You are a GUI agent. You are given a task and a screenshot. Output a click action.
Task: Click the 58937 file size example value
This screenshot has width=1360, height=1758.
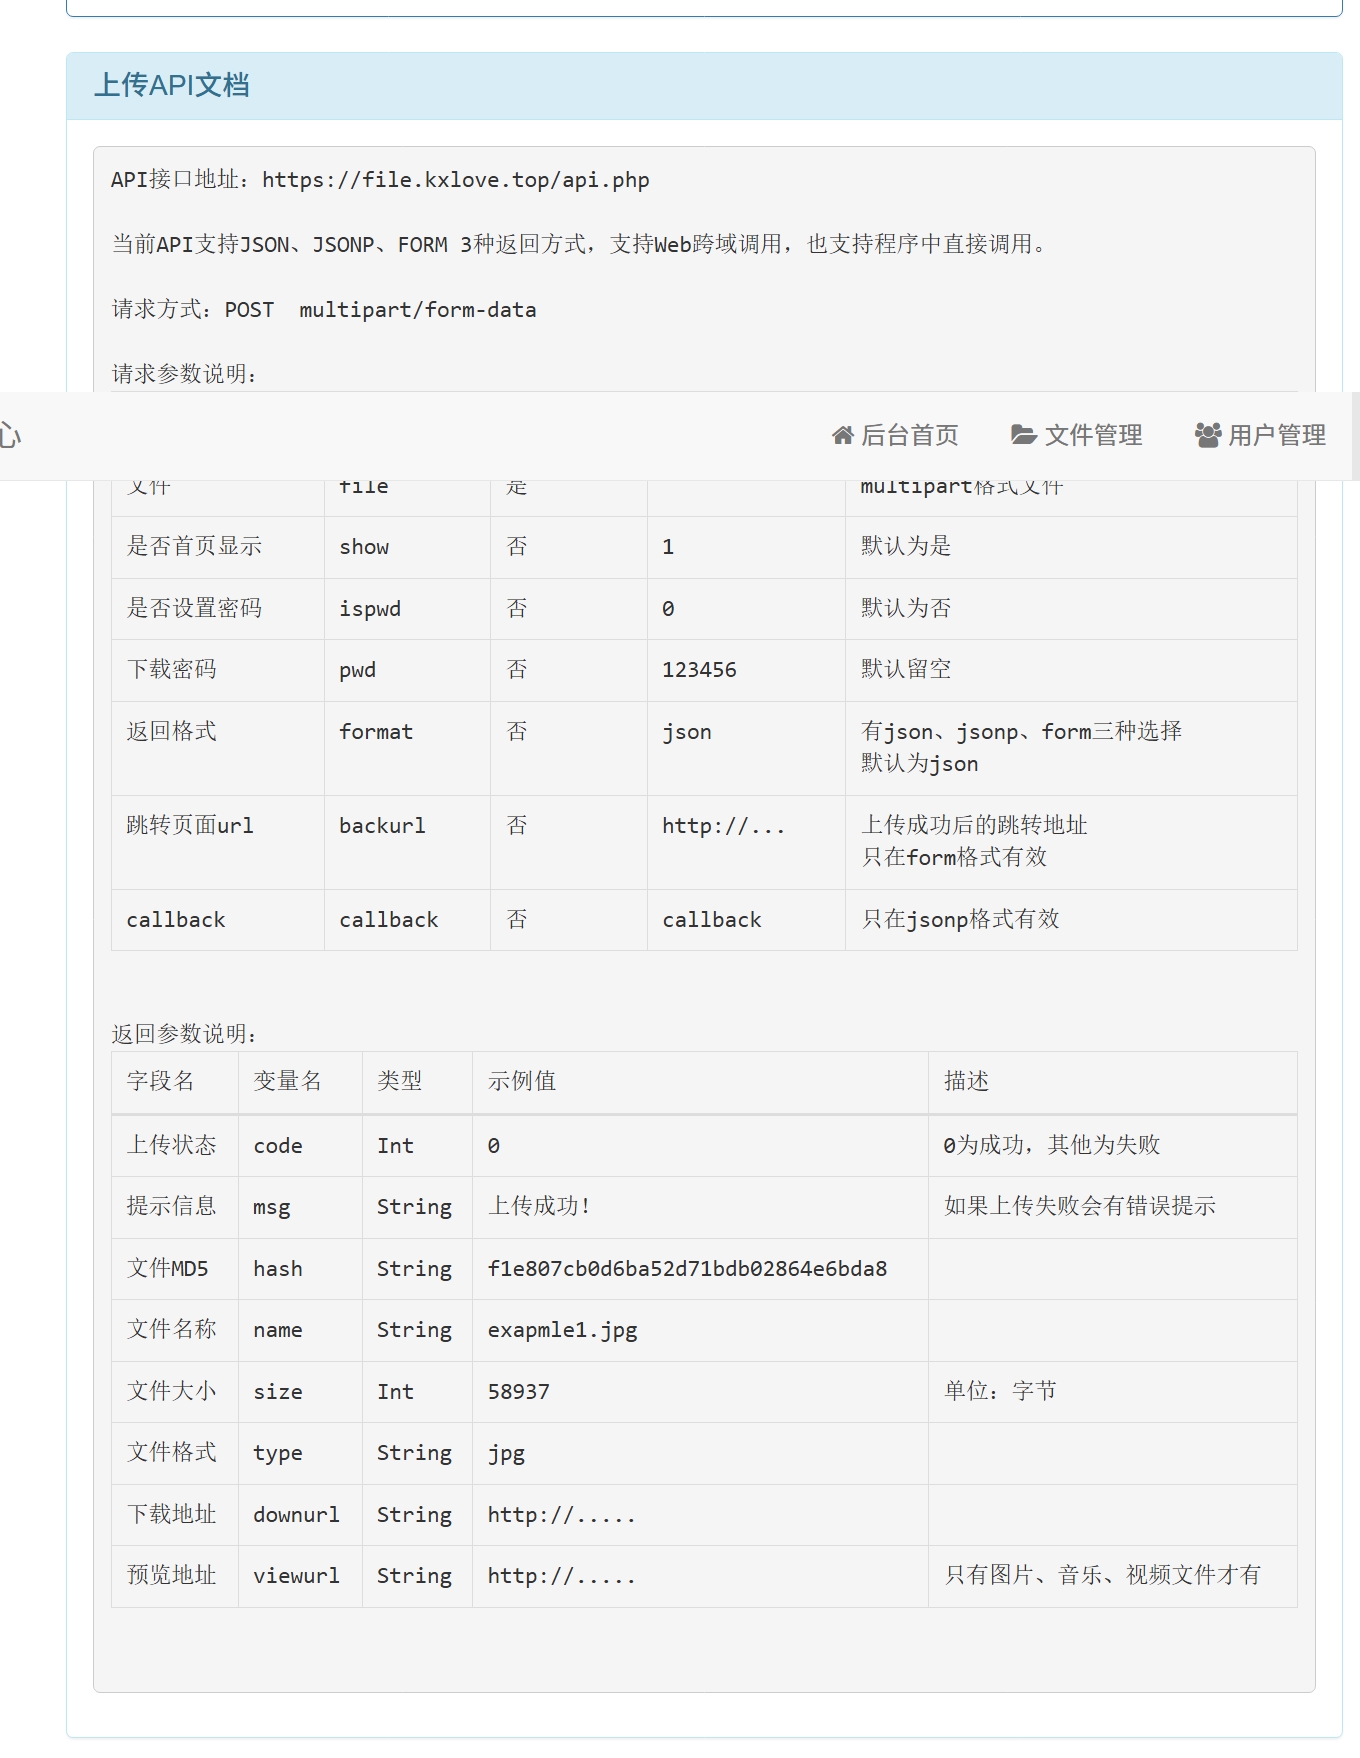click(518, 1392)
